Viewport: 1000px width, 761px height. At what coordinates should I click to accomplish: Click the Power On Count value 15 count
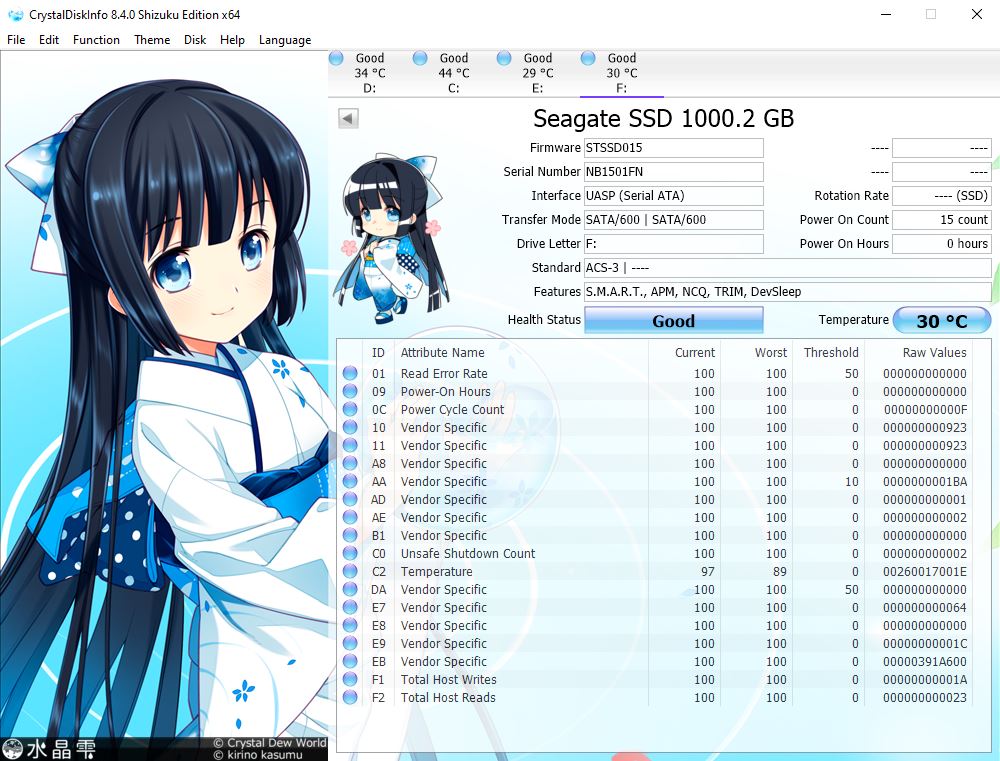[941, 219]
